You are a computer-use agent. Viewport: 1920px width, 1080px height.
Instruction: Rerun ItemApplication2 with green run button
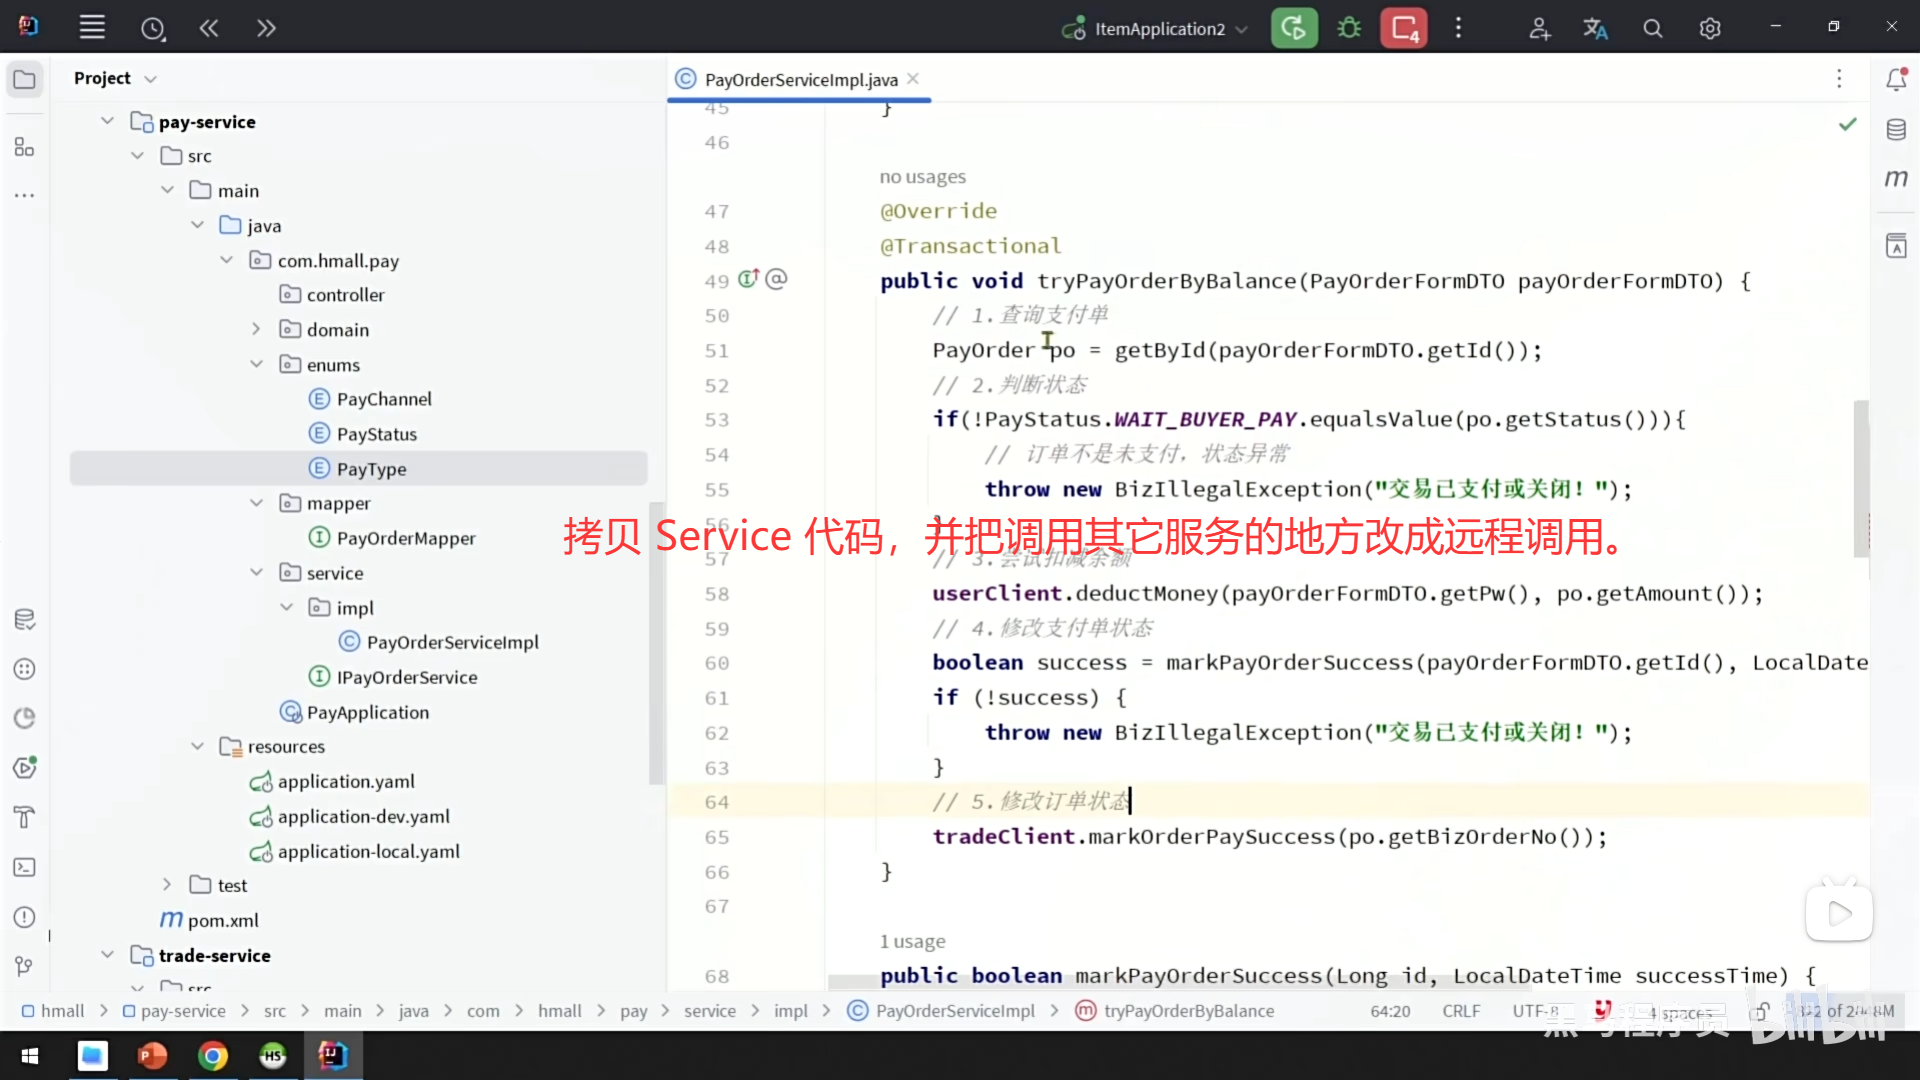click(x=1294, y=28)
